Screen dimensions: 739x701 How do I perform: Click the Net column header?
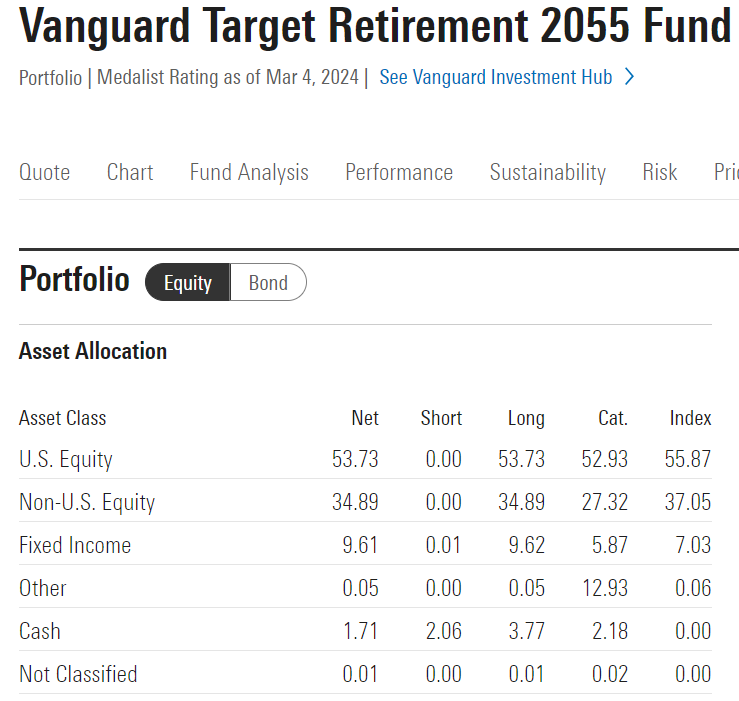click(365, 418)
